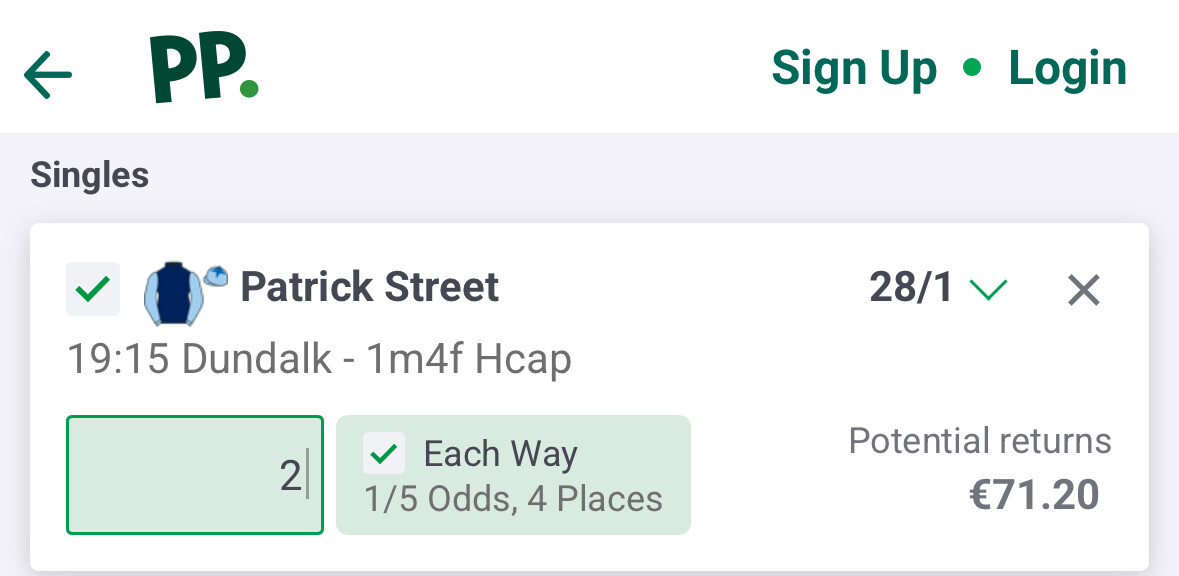
Task: Open the Sign Up page
Action: pos(854,69)
